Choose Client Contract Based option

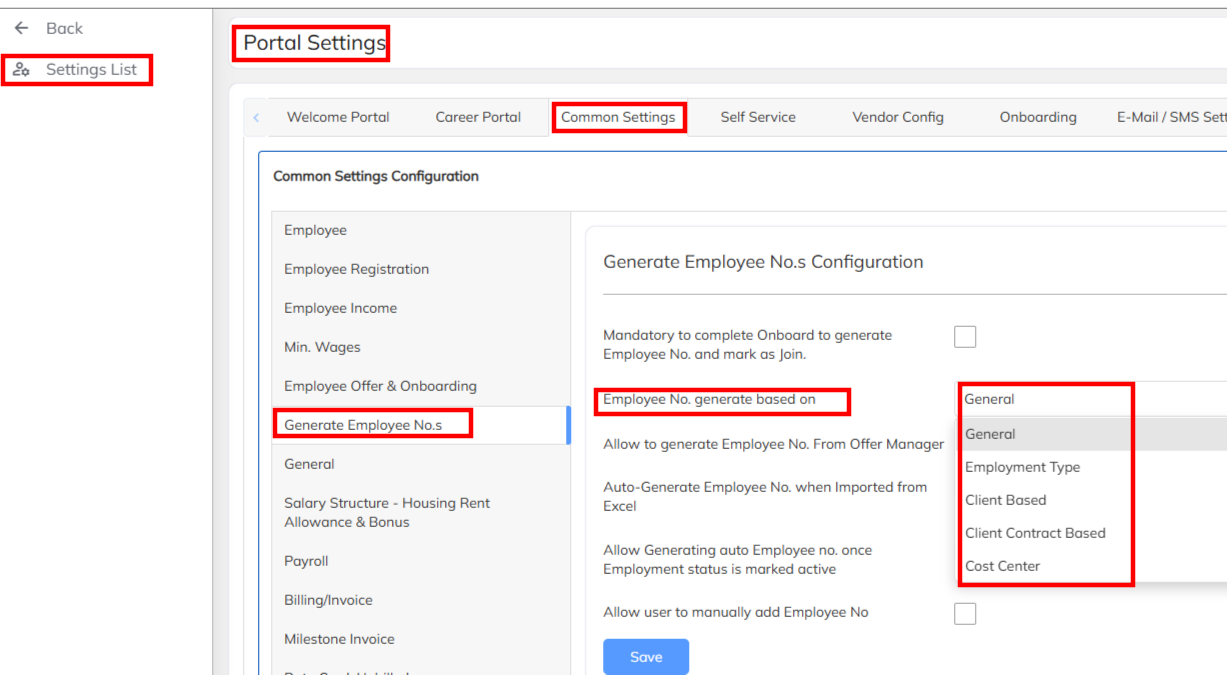tap(1035, 533)
